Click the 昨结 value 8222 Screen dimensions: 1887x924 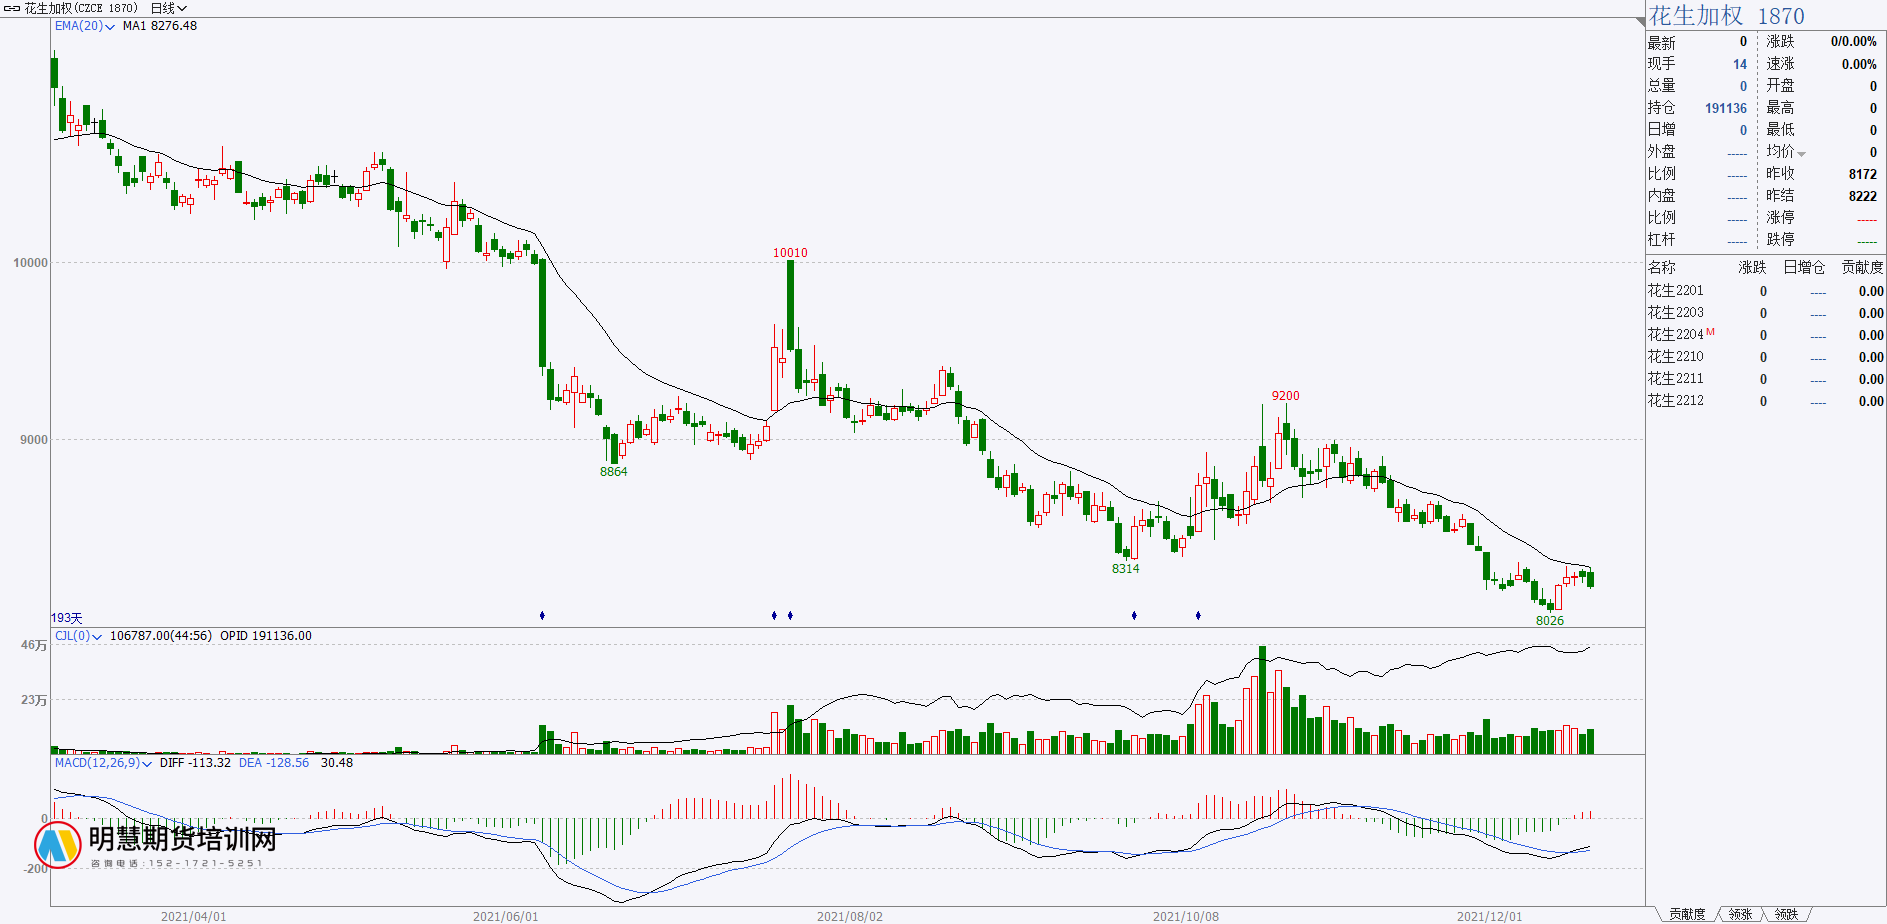1863,196
